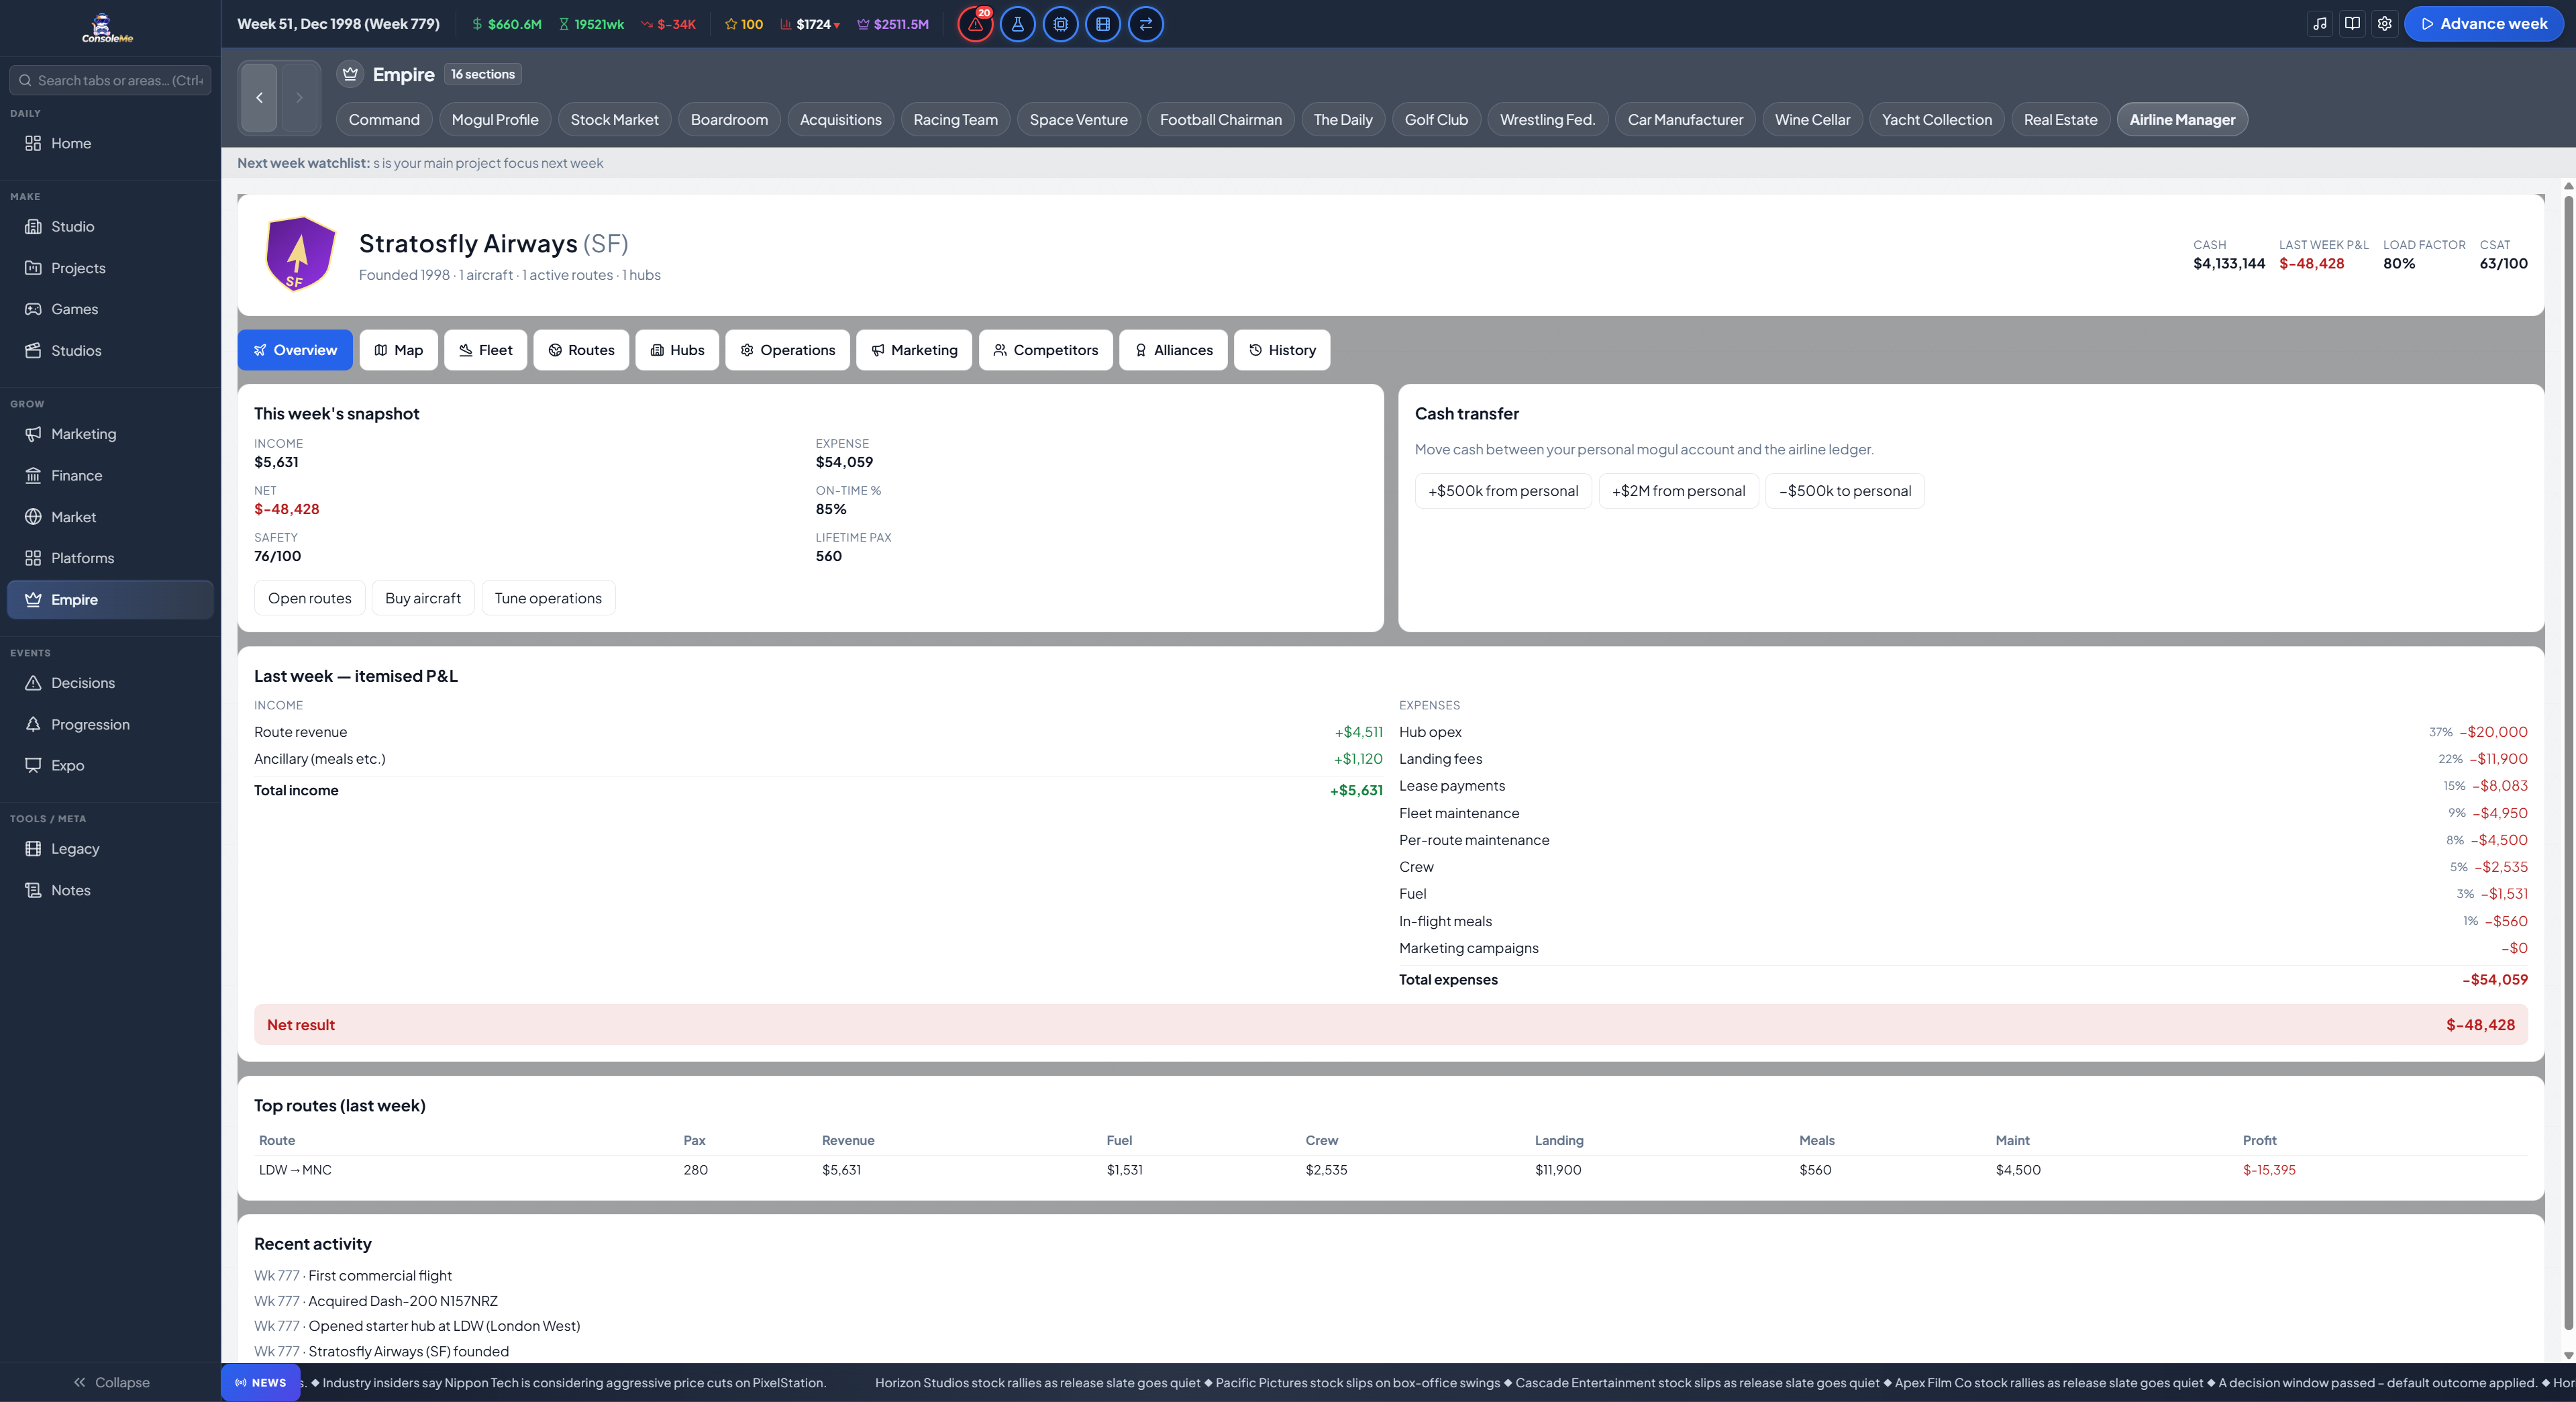Open the settings gear icon
Image resolution: width=2576 pixels, height=1402 pixels.
coord(2384,24)
